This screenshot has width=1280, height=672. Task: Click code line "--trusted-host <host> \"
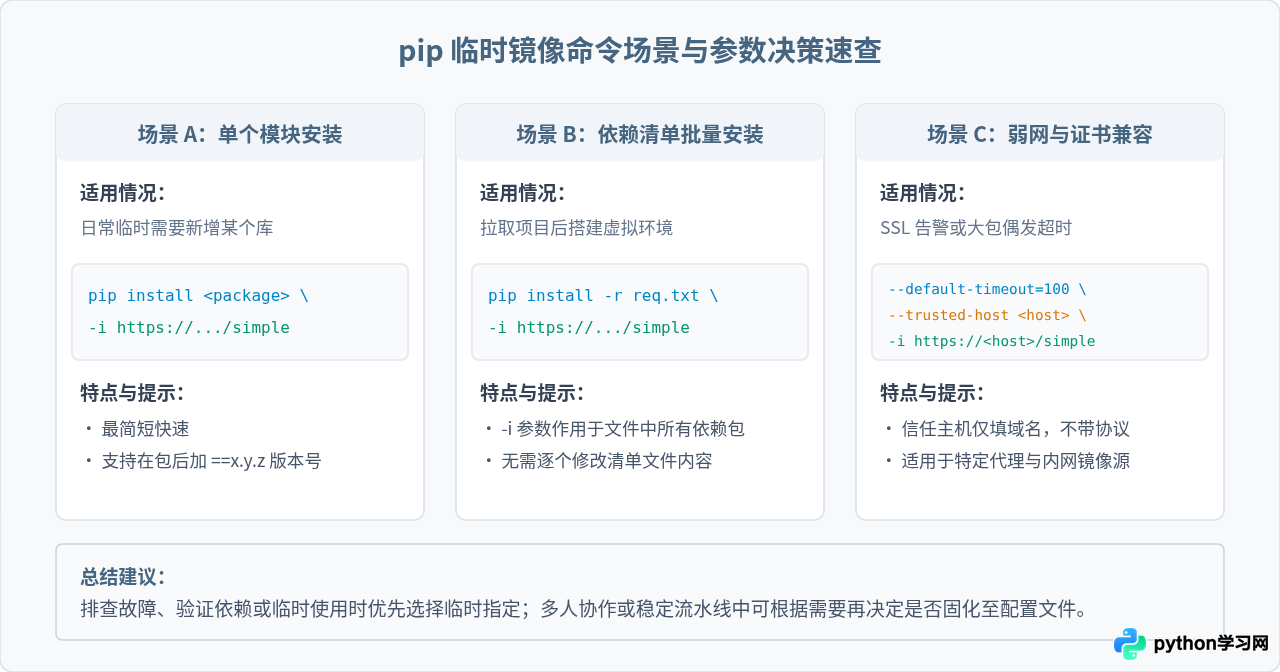click(987, 315)
